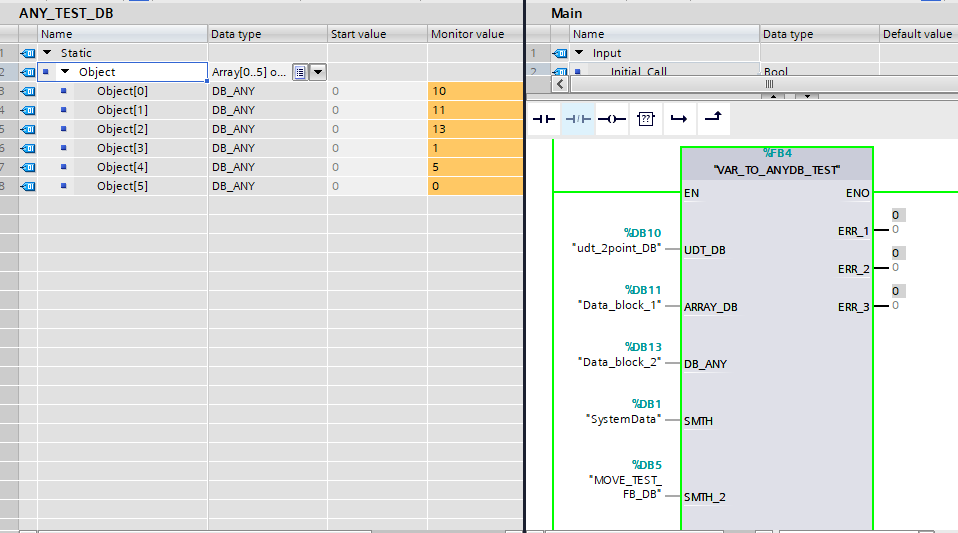Viewport: 958px width, 533px height.
Task: Click the SMTH_2 input pin
Action: point(704,497)
